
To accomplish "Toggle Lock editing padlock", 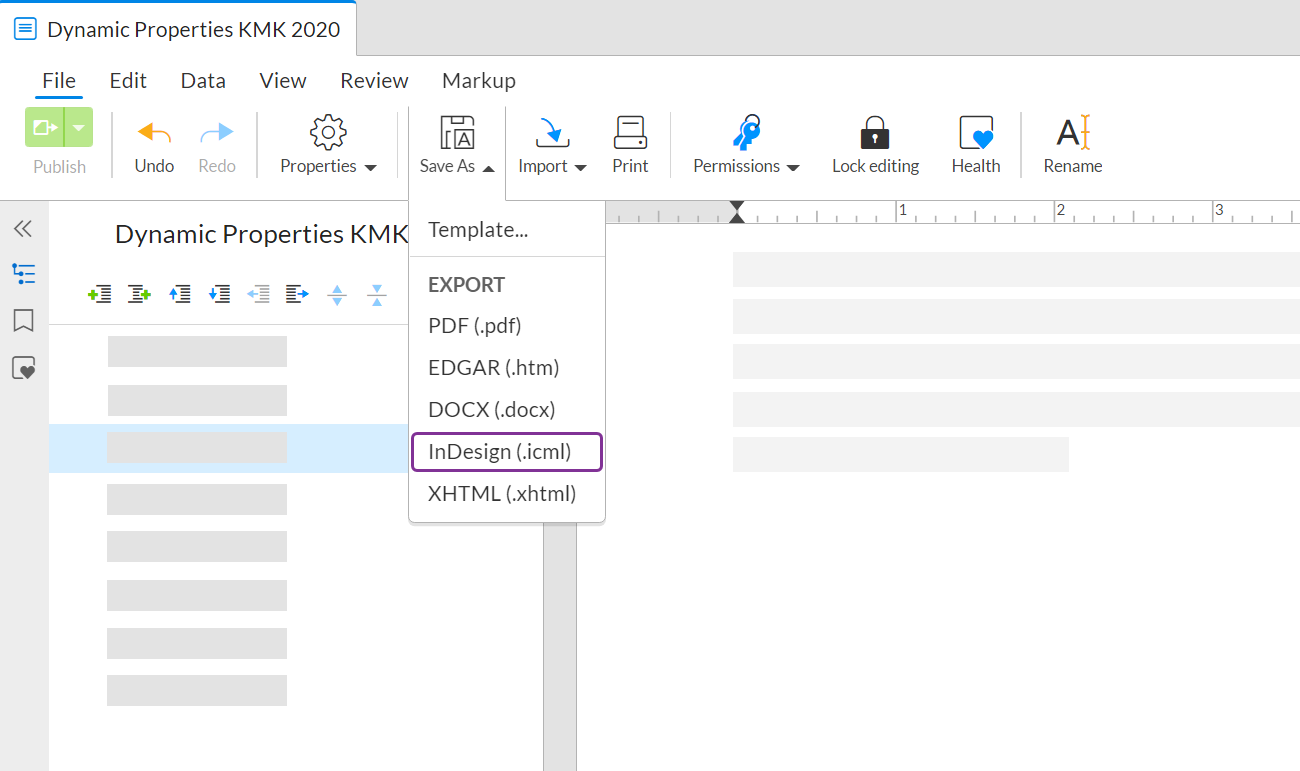I will [x=875, y=133].
